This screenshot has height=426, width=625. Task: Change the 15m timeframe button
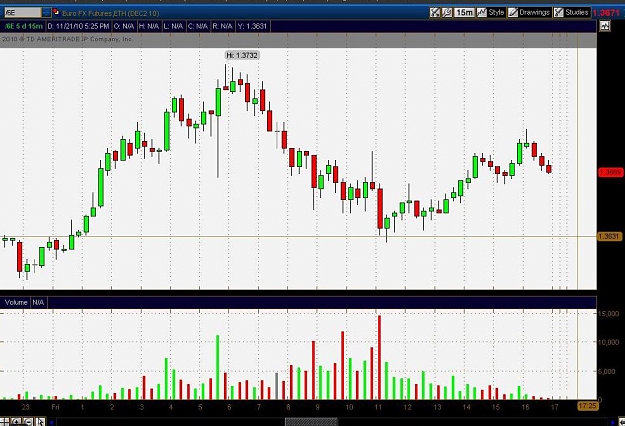tap(464, 13)
